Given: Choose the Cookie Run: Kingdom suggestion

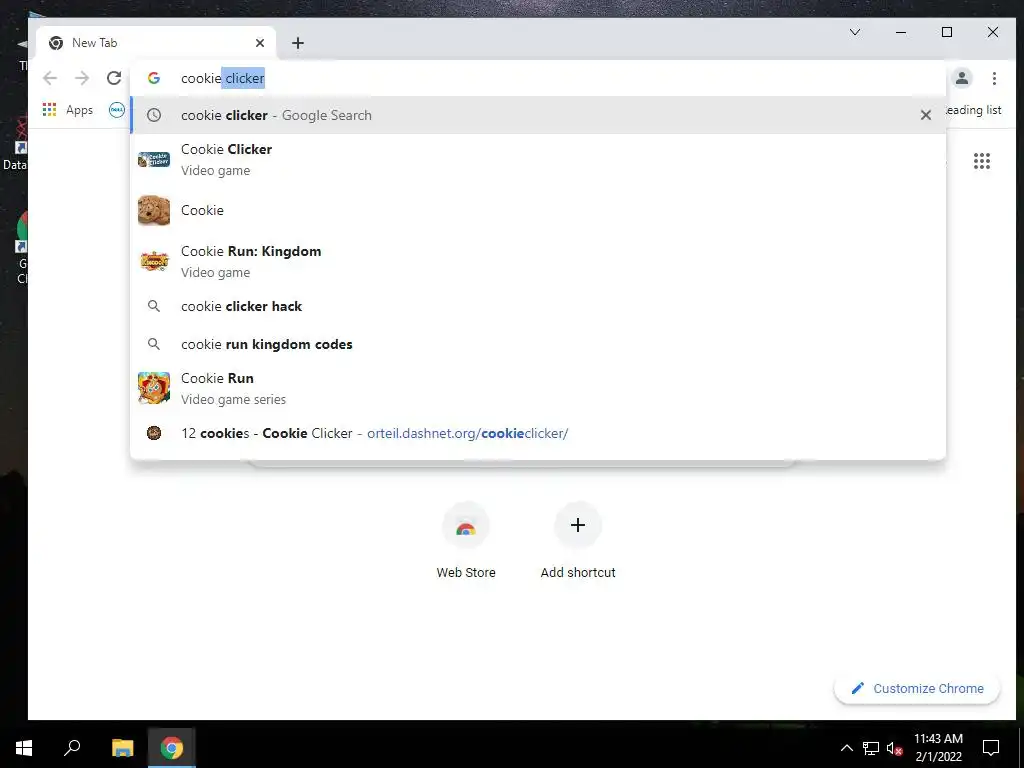Looking at the screenshot, I should [538, 261].
